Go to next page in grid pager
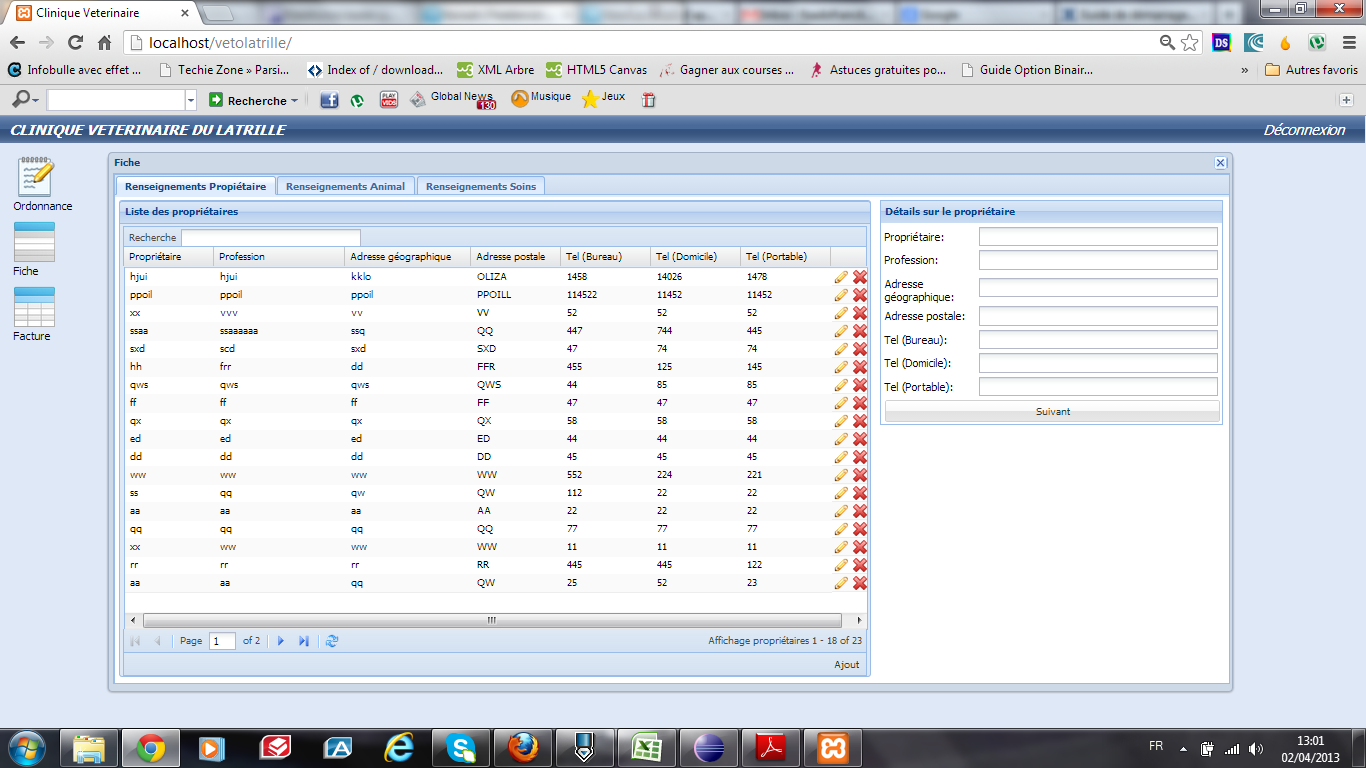The height and width of the screenshot is (768, 1366). pos(281,641)
